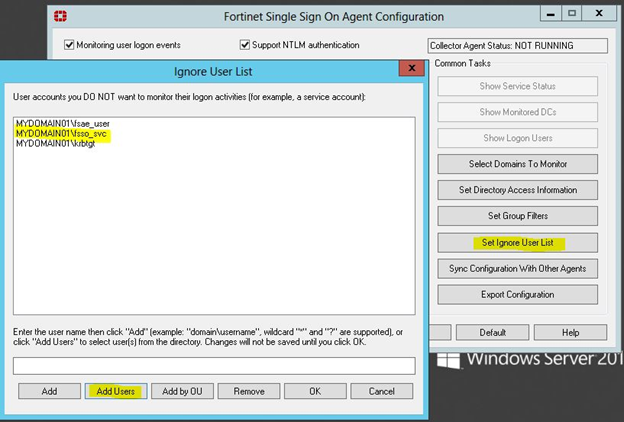Toggle Monitoring user logon events checkbox
This screenshot has width=624, height=422.
[69, 45]
